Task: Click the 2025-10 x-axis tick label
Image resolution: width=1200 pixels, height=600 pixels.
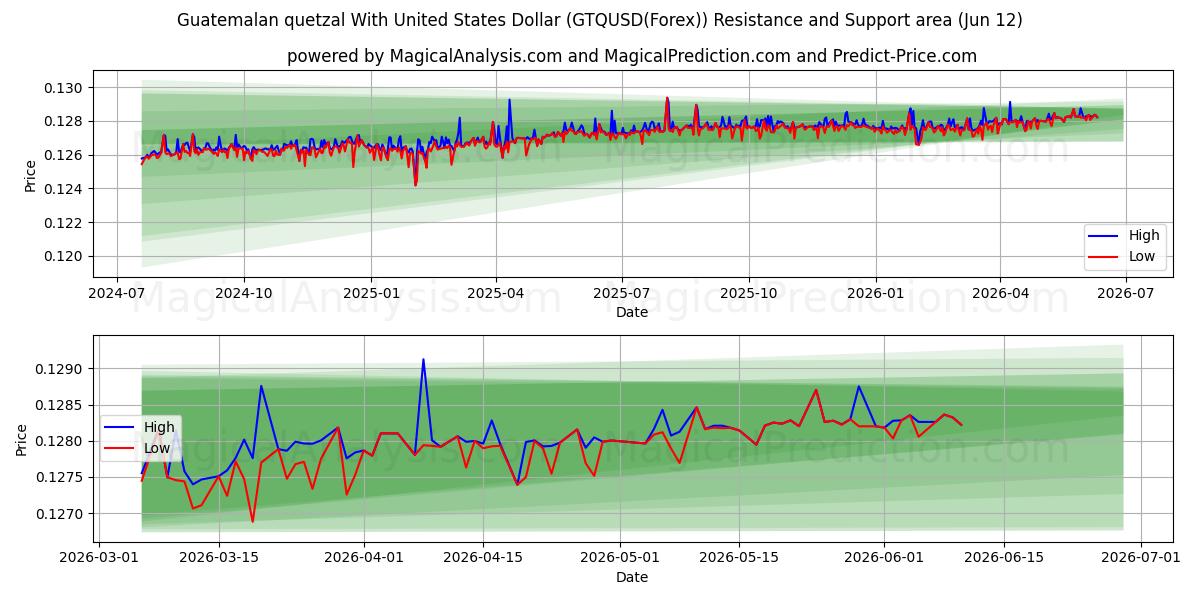Action: pos(748,293)
